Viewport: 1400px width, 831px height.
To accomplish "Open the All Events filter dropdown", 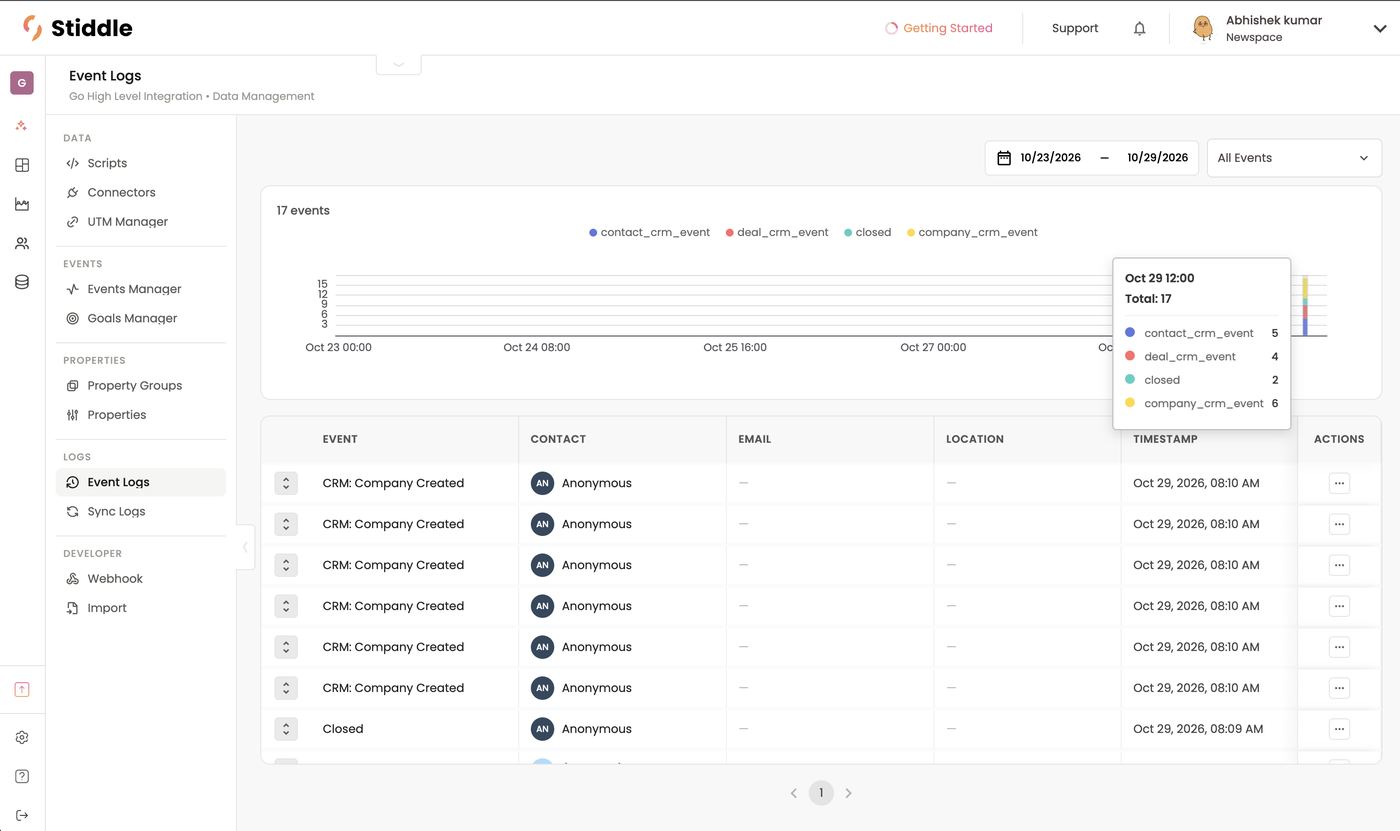I will [1294, 158].
